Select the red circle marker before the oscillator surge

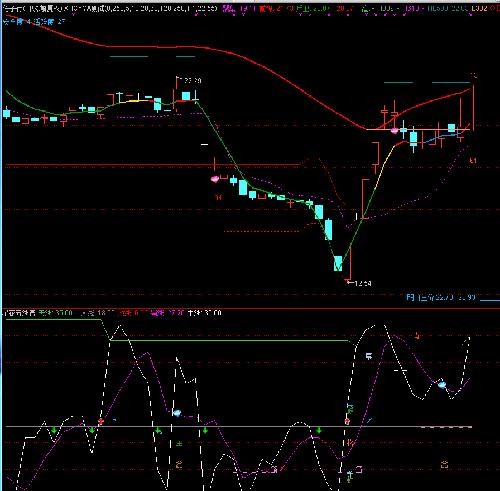click(x=347, y=422)
